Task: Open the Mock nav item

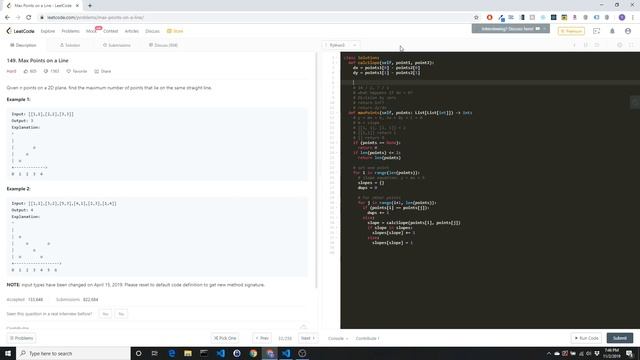Action: click(x=91, y=31)
